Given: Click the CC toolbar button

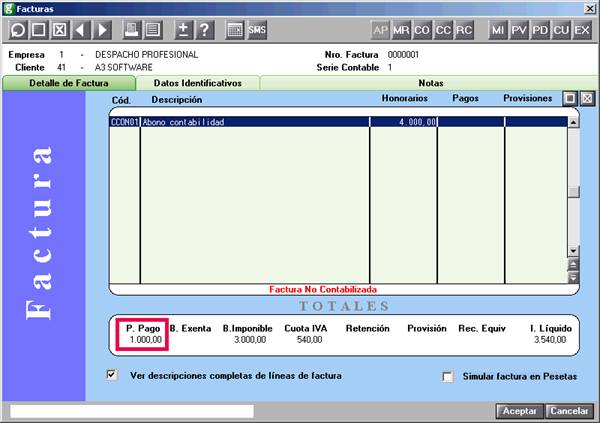Looking at the screenshot, I should pos(443,30).
